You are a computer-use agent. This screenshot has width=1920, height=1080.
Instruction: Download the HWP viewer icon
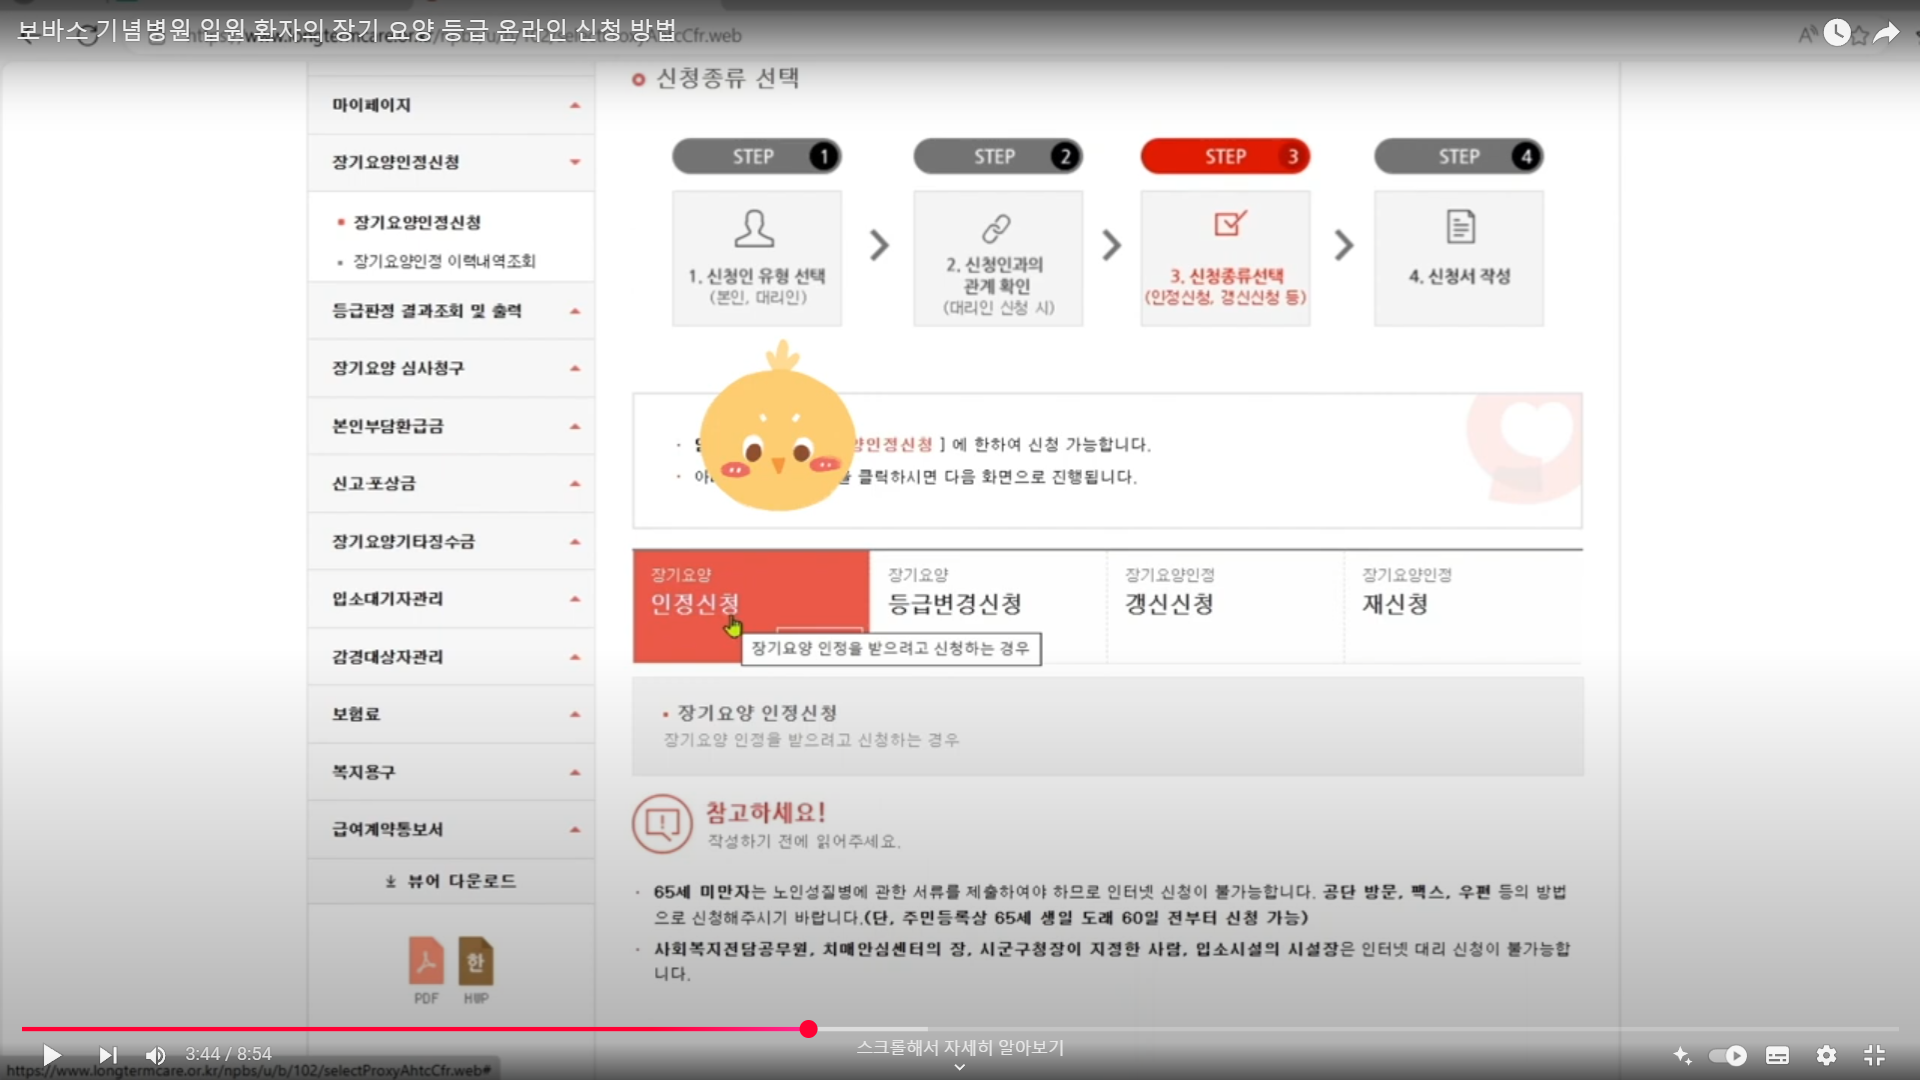476,962
